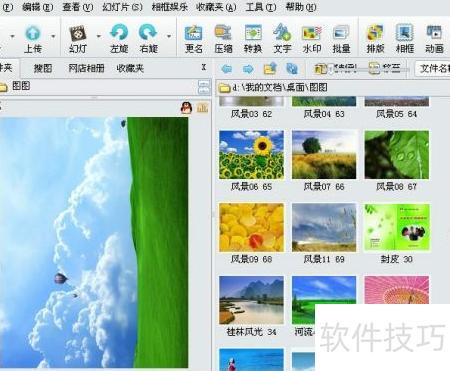Click the 风景03 62 file label

click(x=252, y=114)
